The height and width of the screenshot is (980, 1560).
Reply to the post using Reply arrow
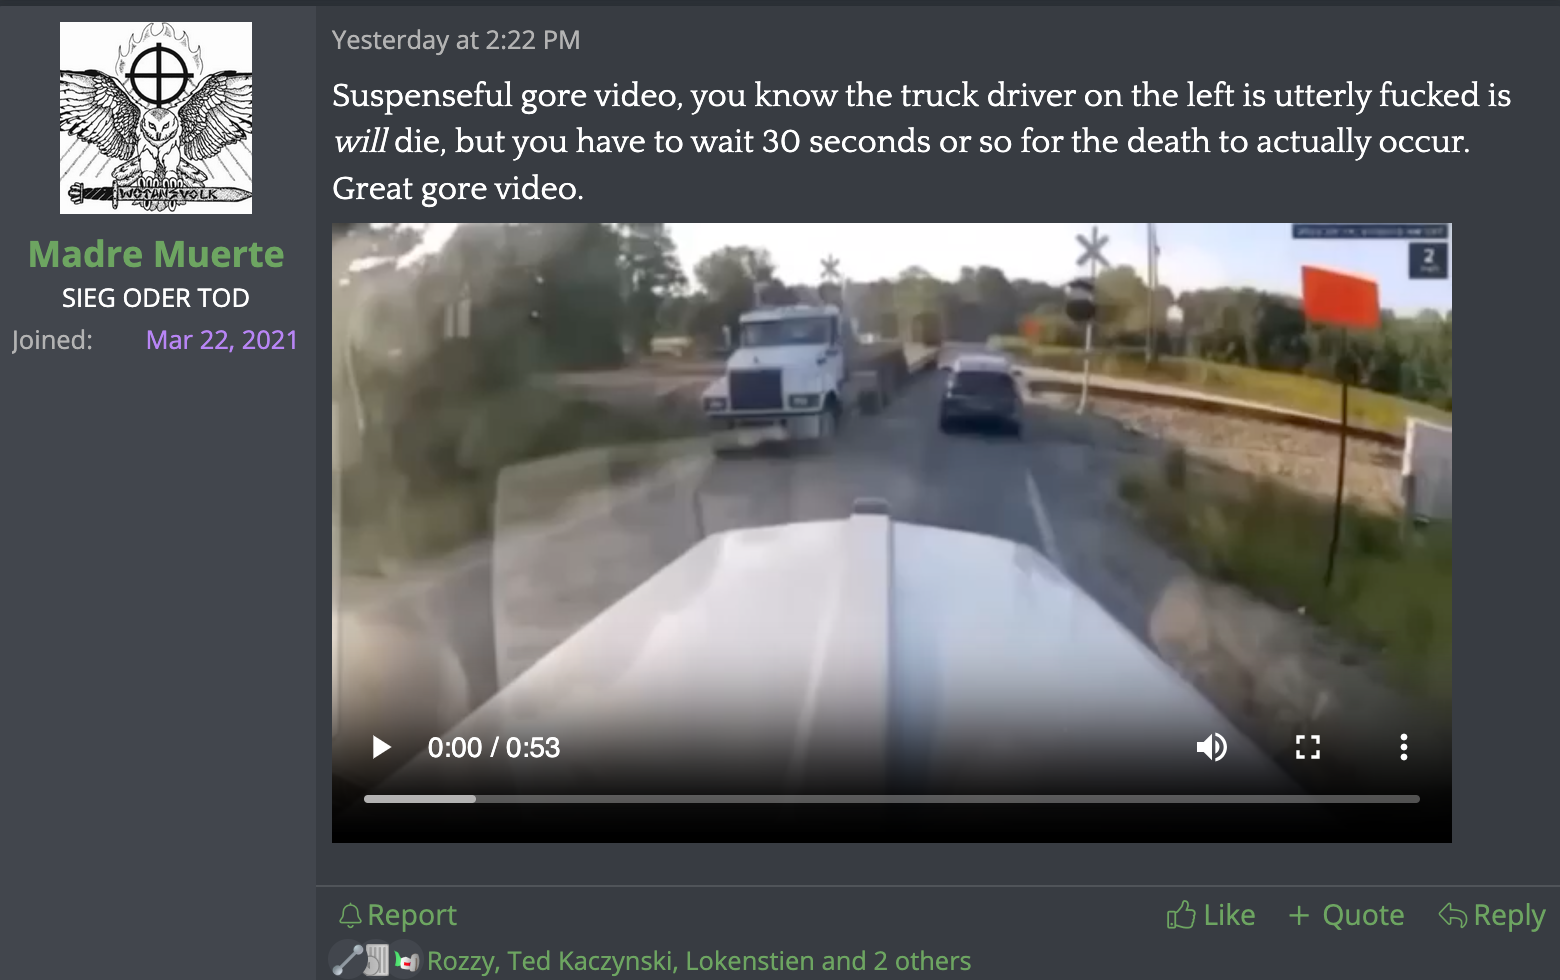pyautogui.click(x=1491, y=915)
